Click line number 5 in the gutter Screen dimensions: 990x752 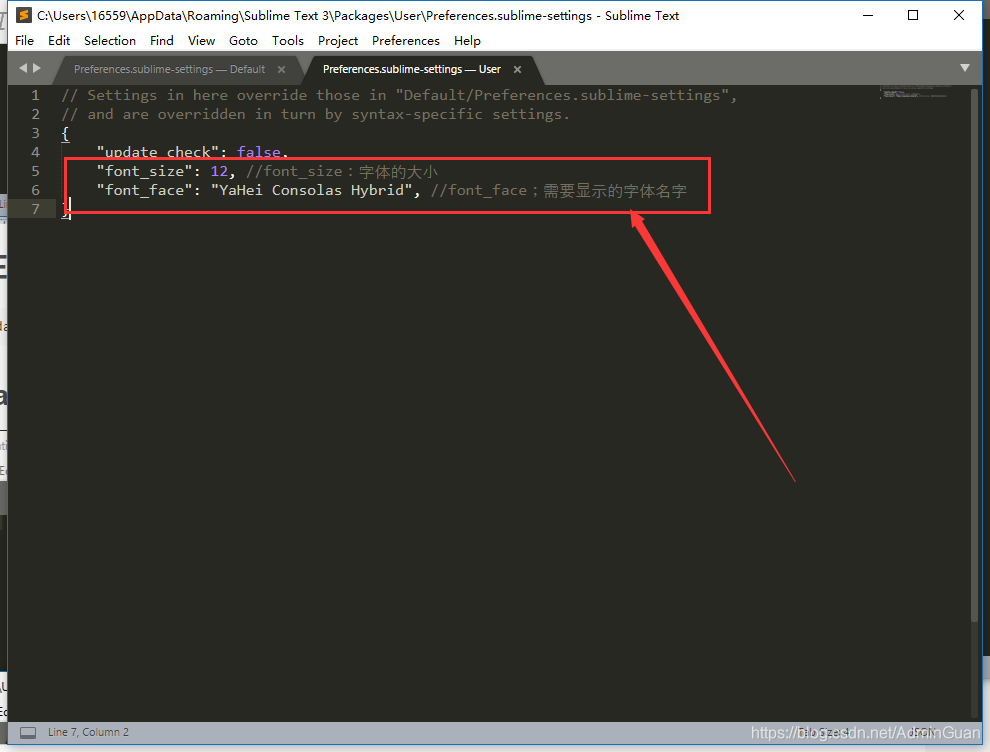(35, 171)
